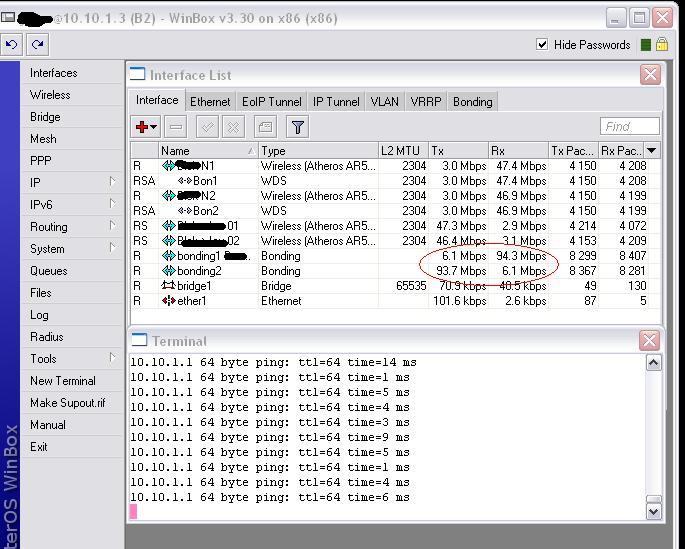Switch to the Ethernet tab
The image size is (685, 549).
pos(210,102)
